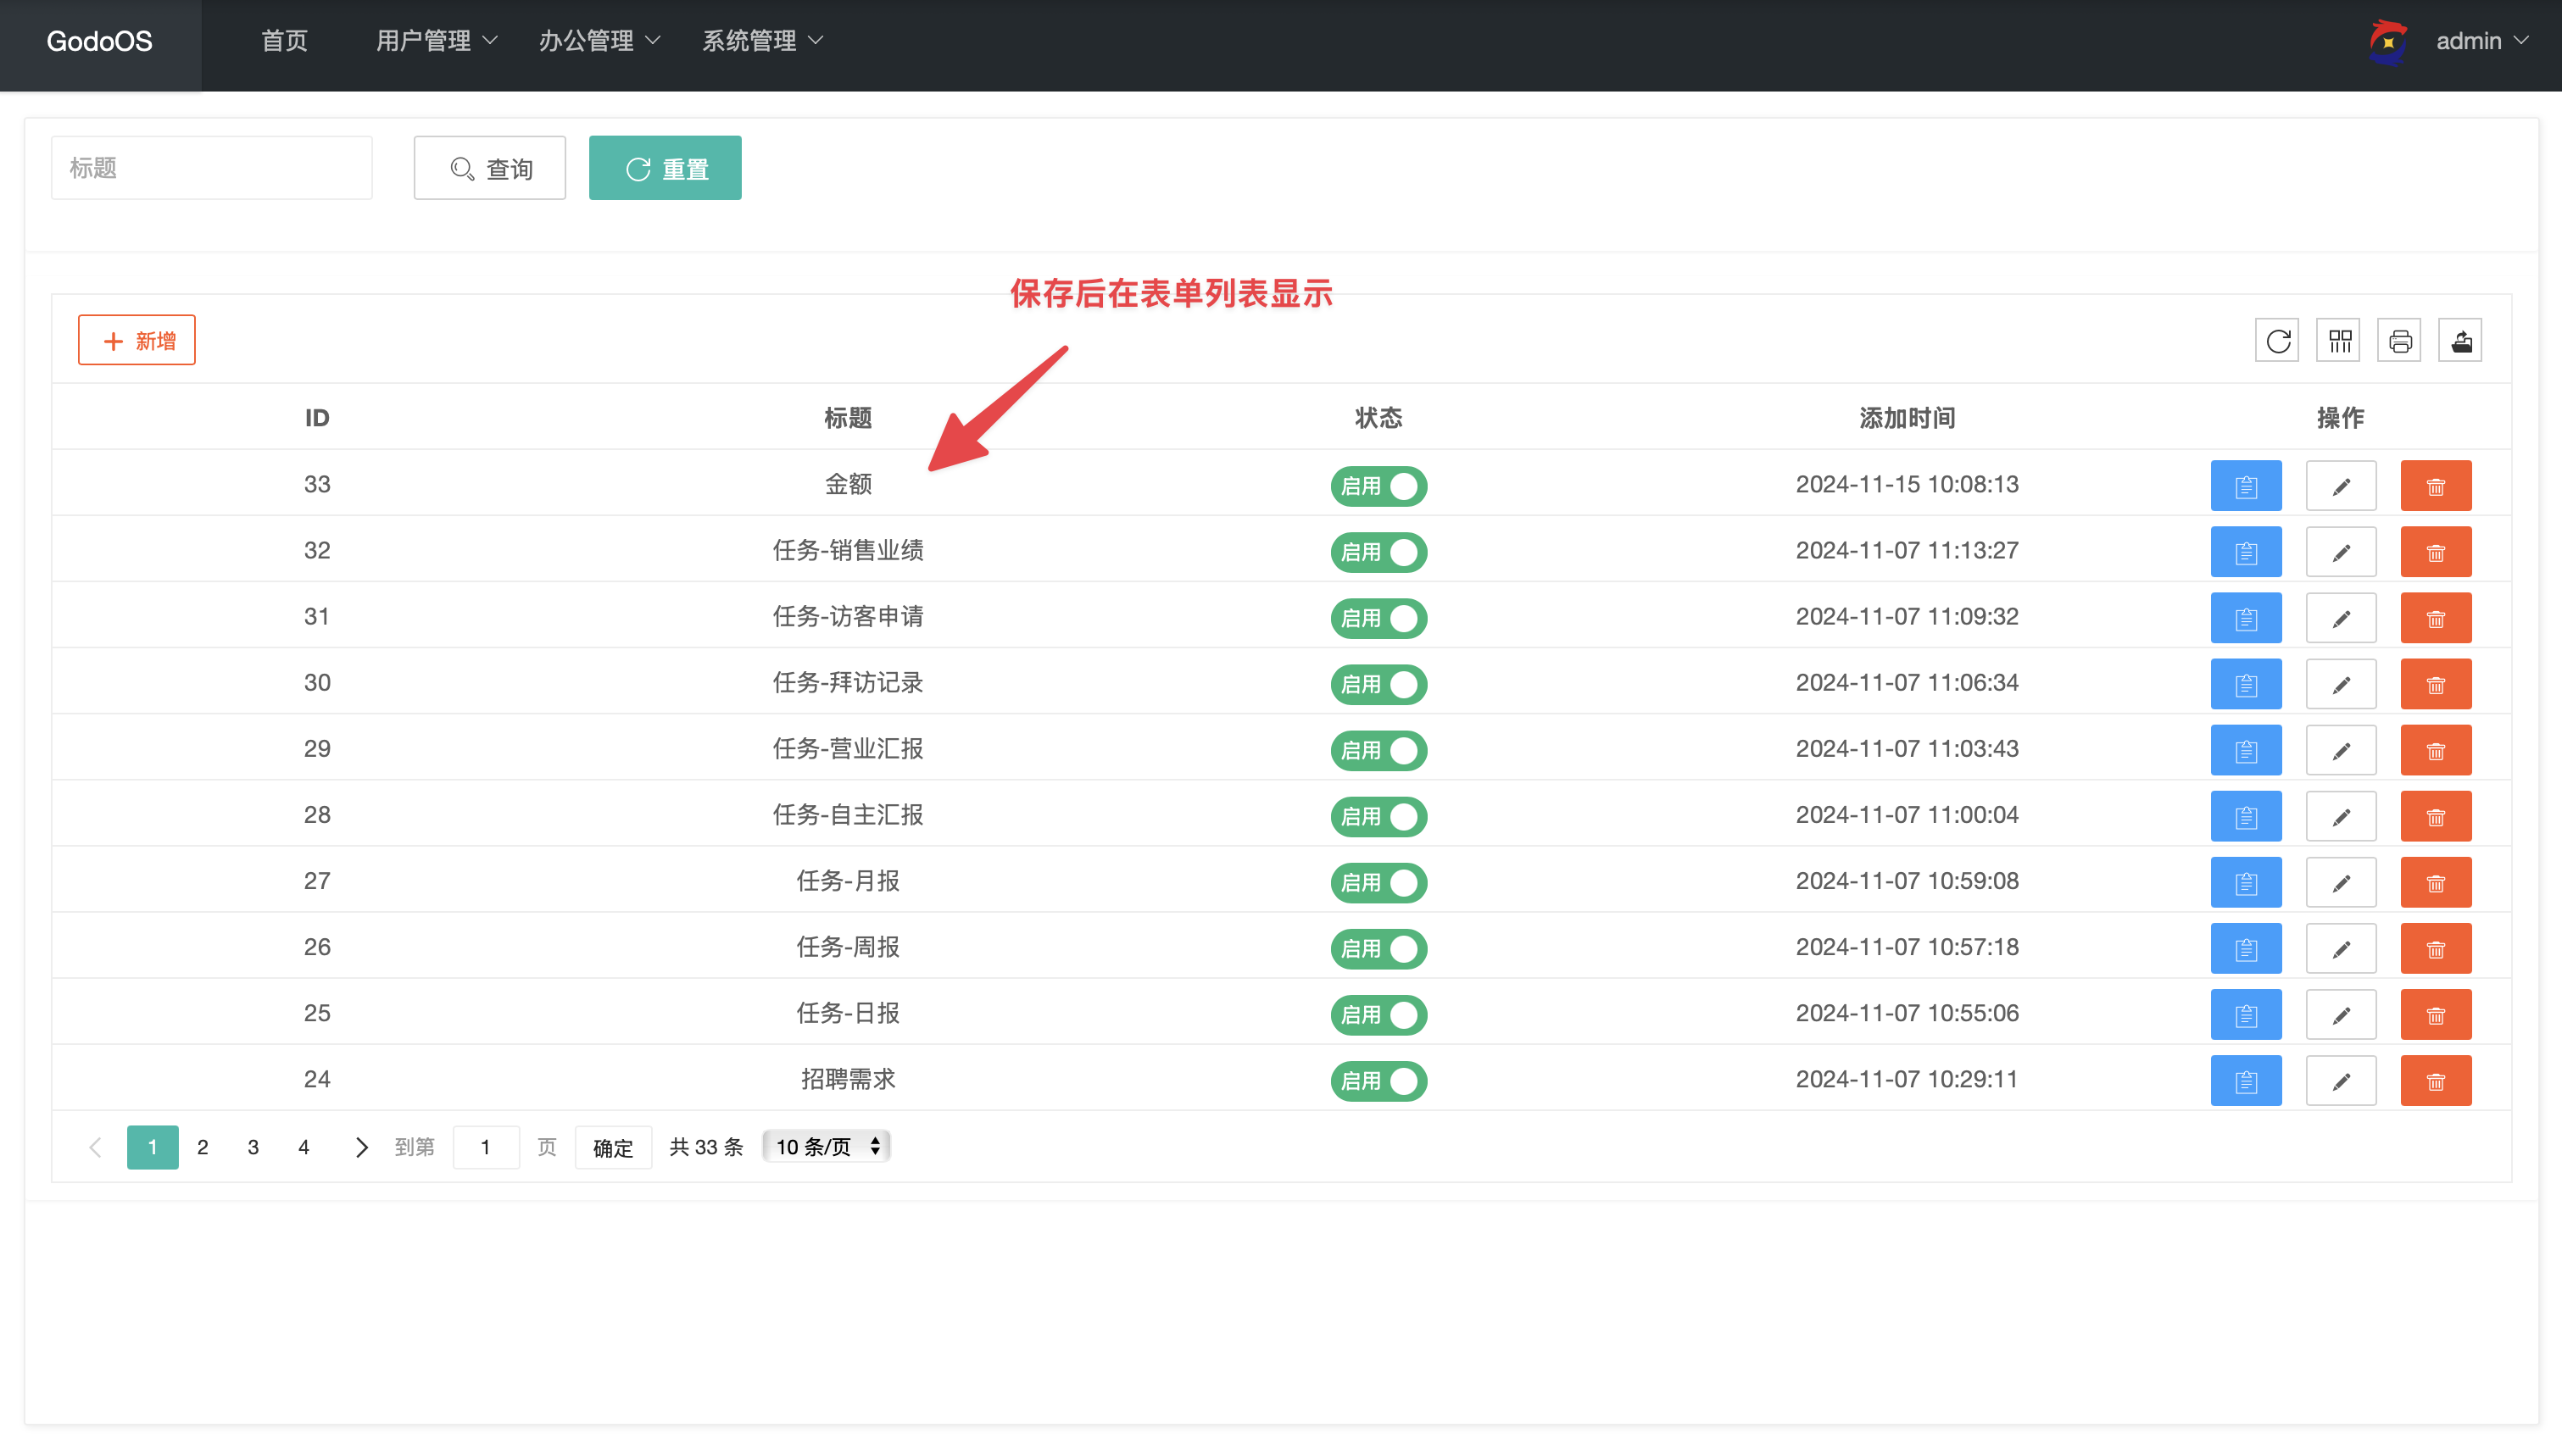Delete the 招聘需求 form entry
Viewport: 2562px width, 1456px height.
[2435, 1080]
